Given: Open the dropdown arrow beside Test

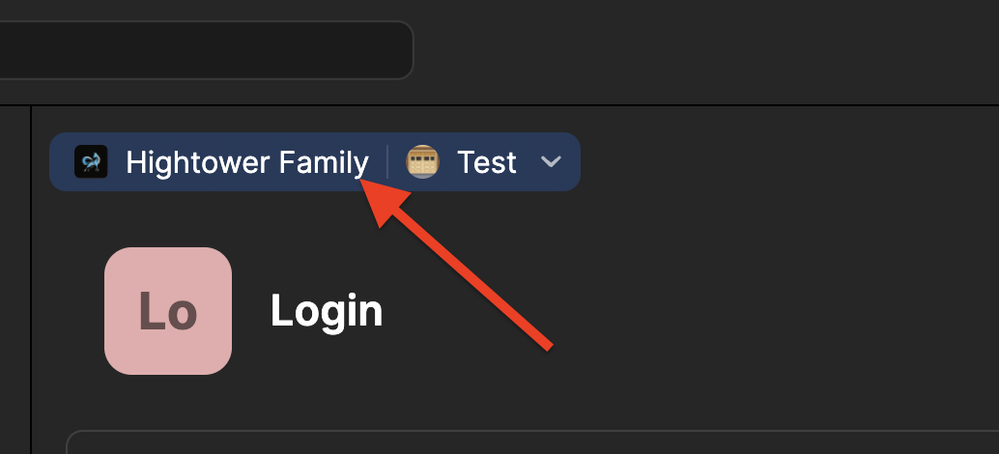Looking at the screenshot, I should pos(550,162).
